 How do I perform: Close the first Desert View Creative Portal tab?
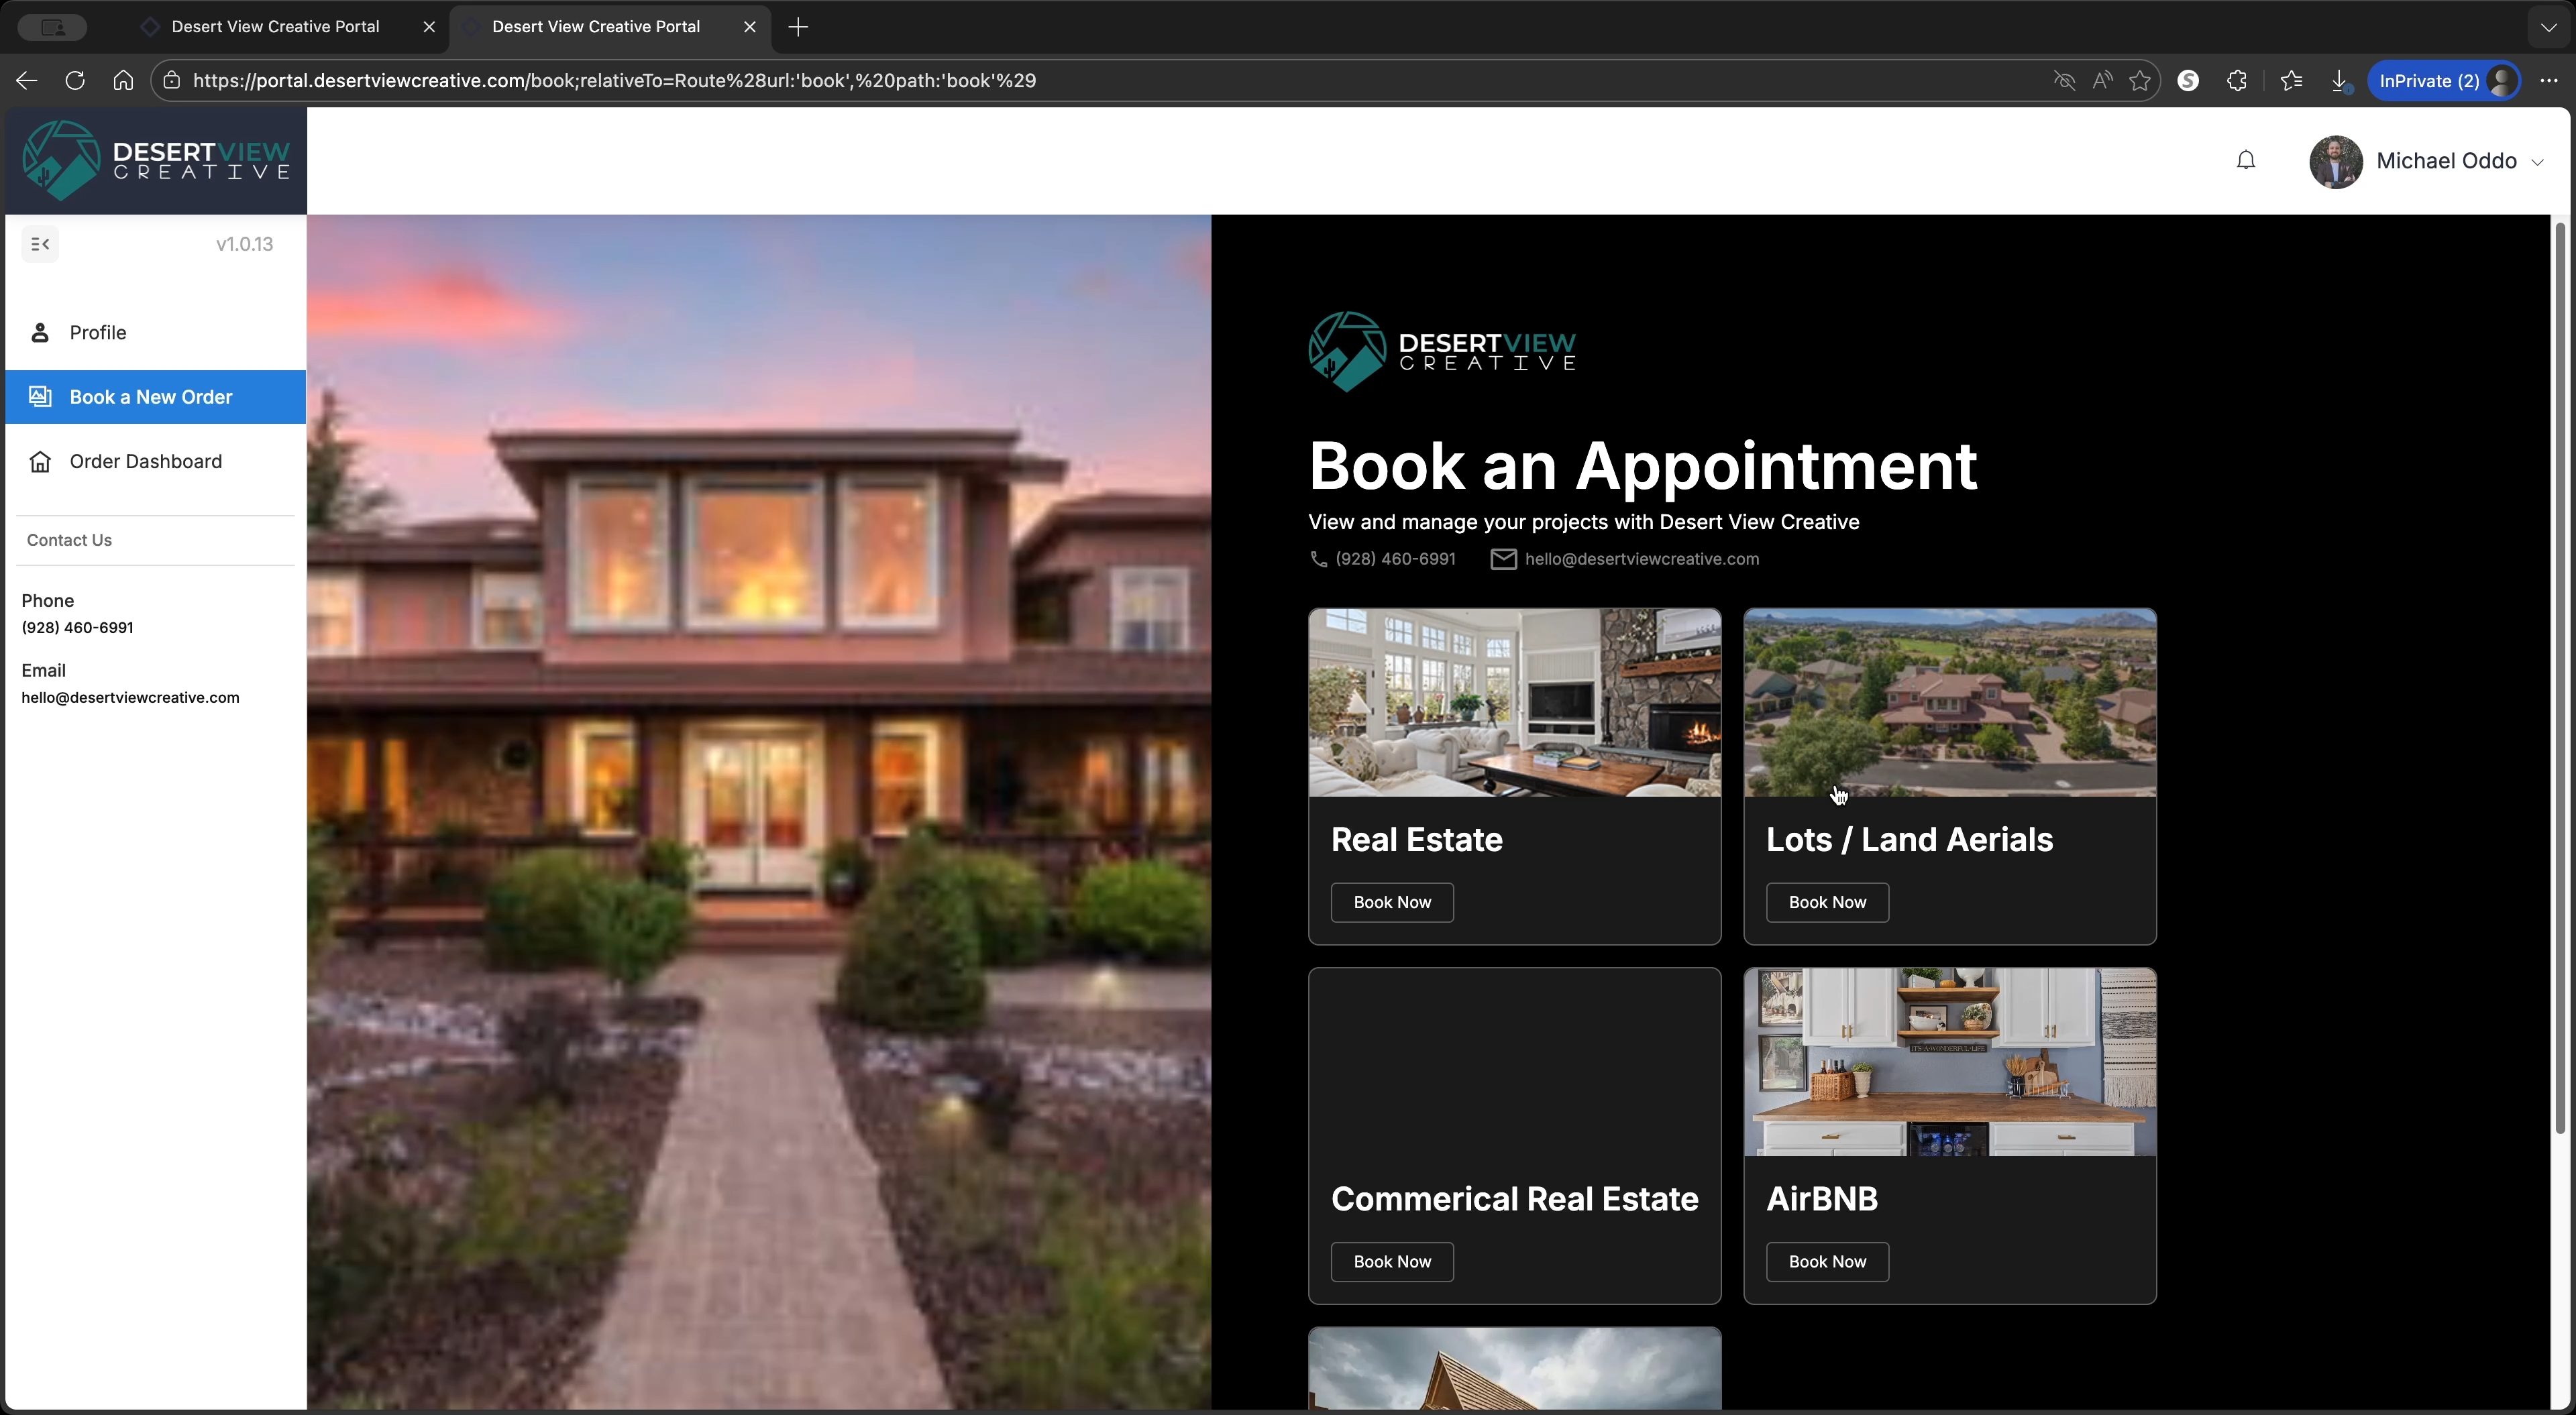[429, 27]
